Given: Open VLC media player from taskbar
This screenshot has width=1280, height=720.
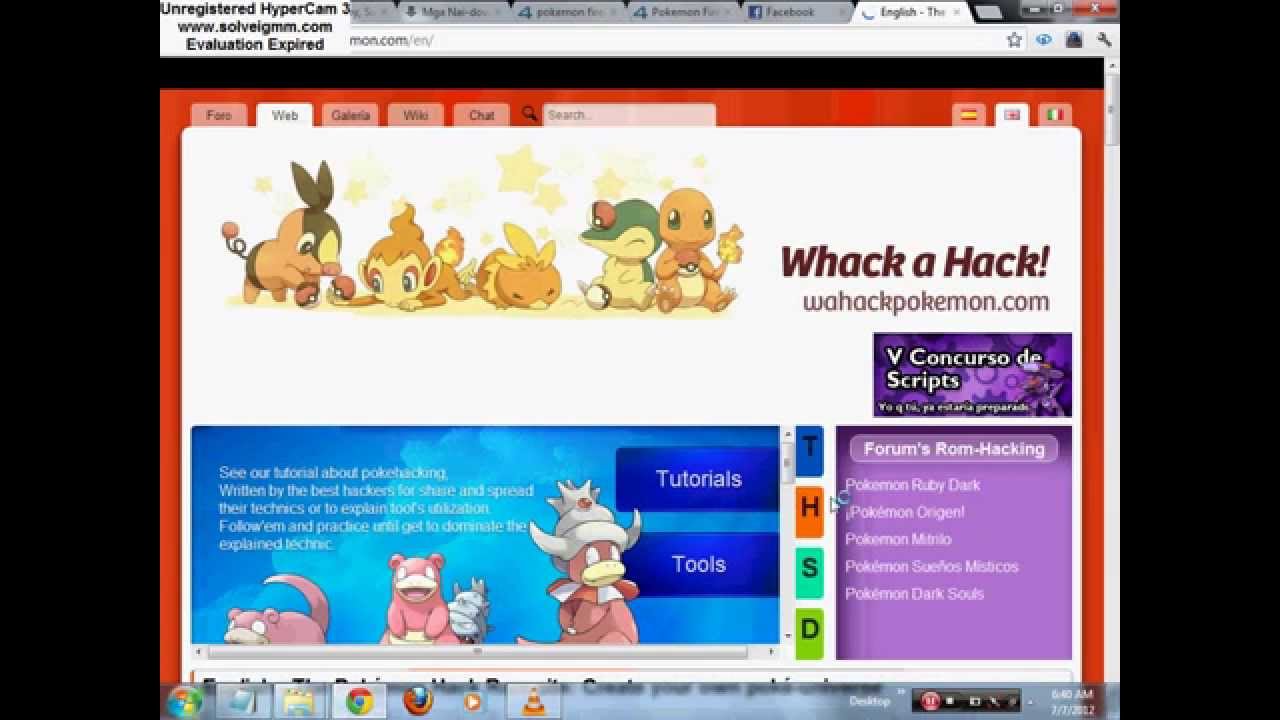Looking at the screenshot, I should click(535, 701).
